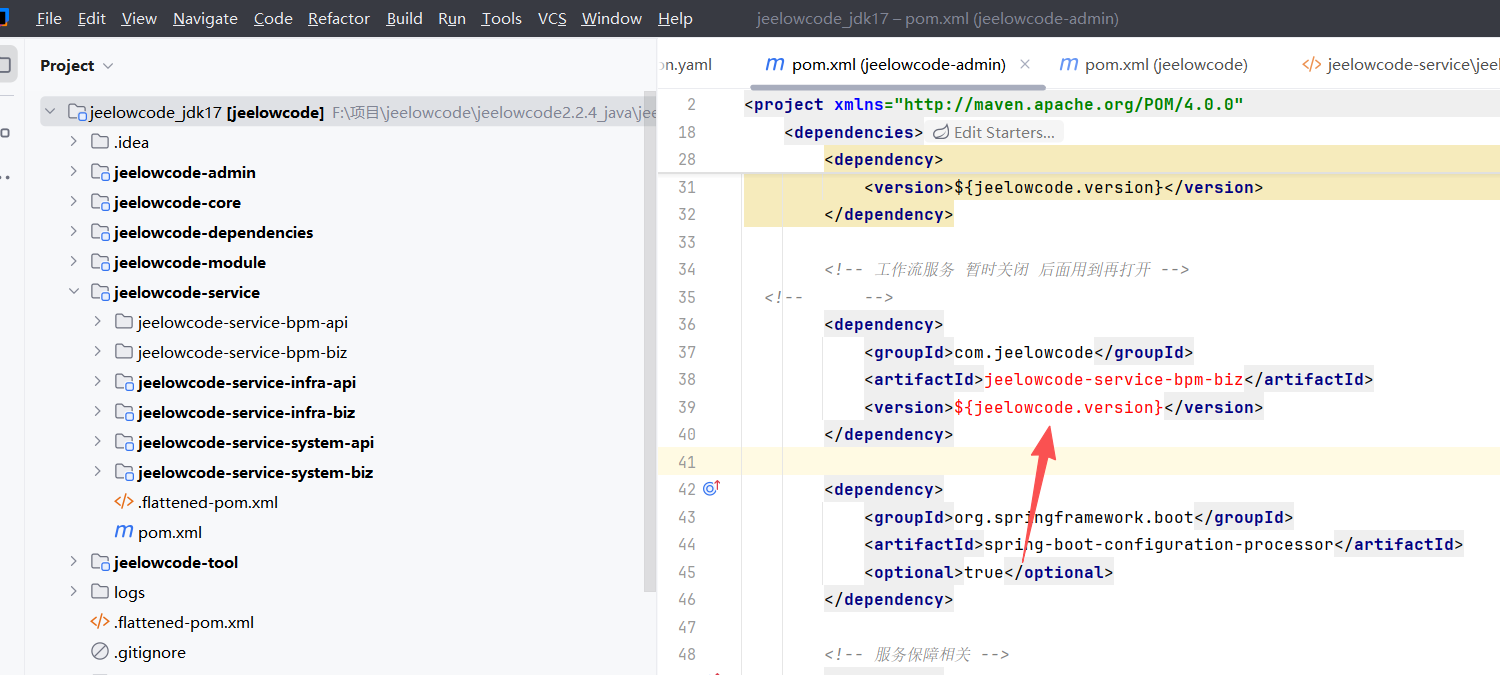Click the gutter override marker at line 42
Viewport: 1500px width, 675px height.
(x=711, y=488)
